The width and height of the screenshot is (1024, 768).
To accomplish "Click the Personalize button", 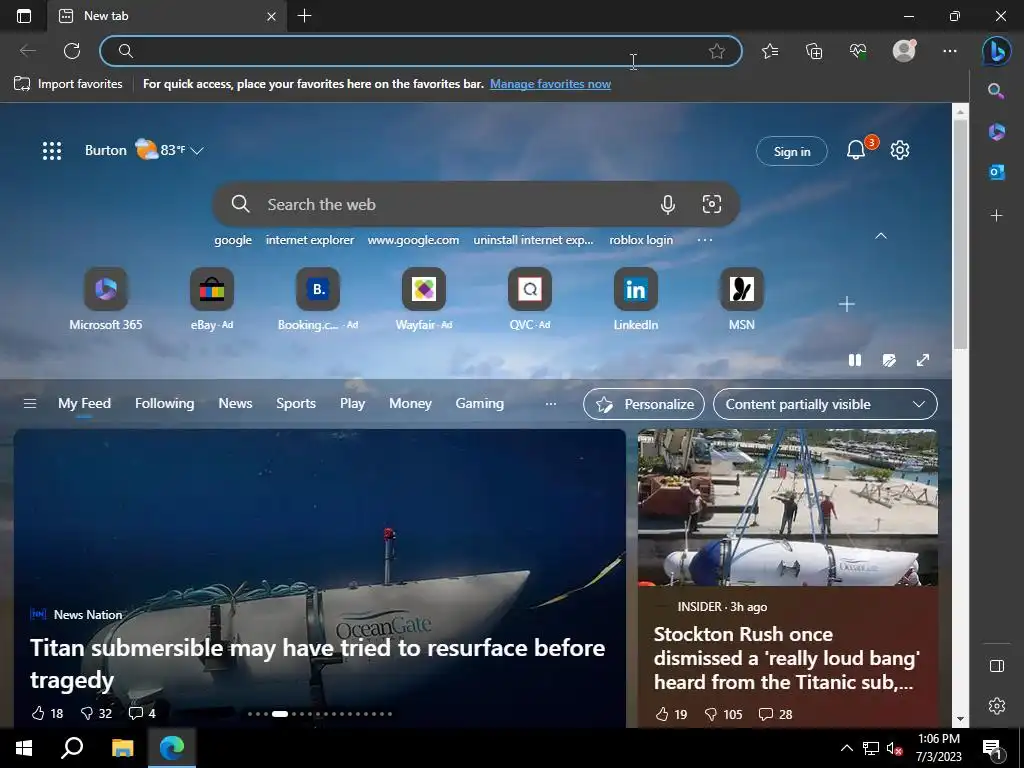I will 644,404.
